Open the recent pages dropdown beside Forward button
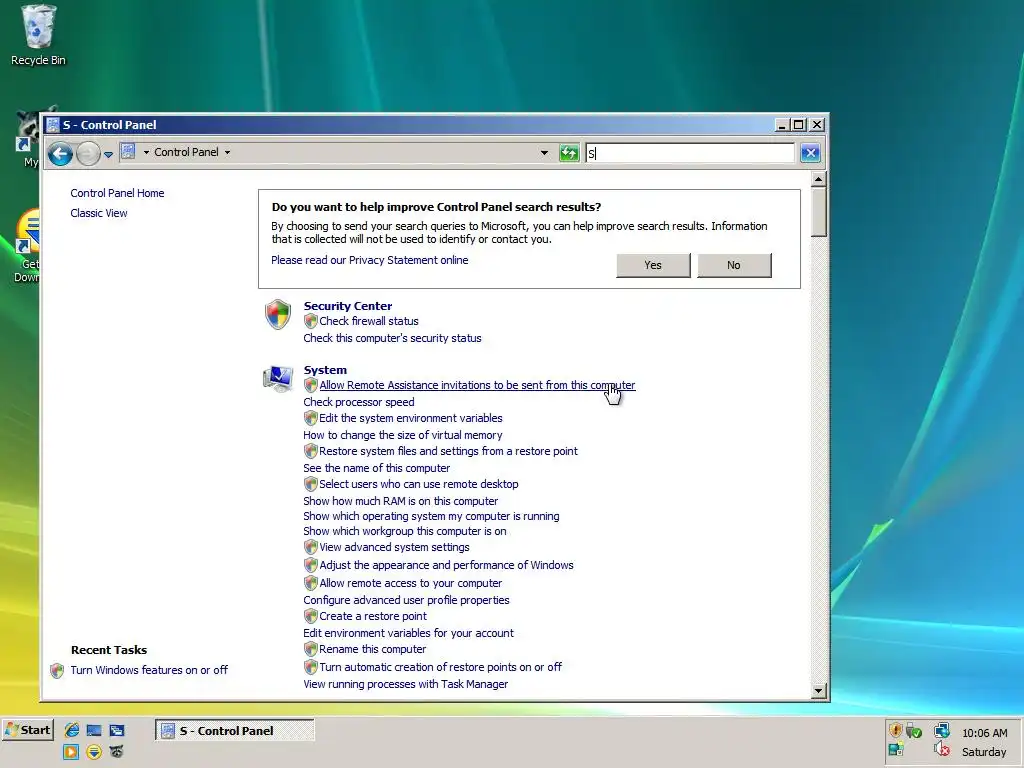 pyautogui.click(x=108, y=155)
